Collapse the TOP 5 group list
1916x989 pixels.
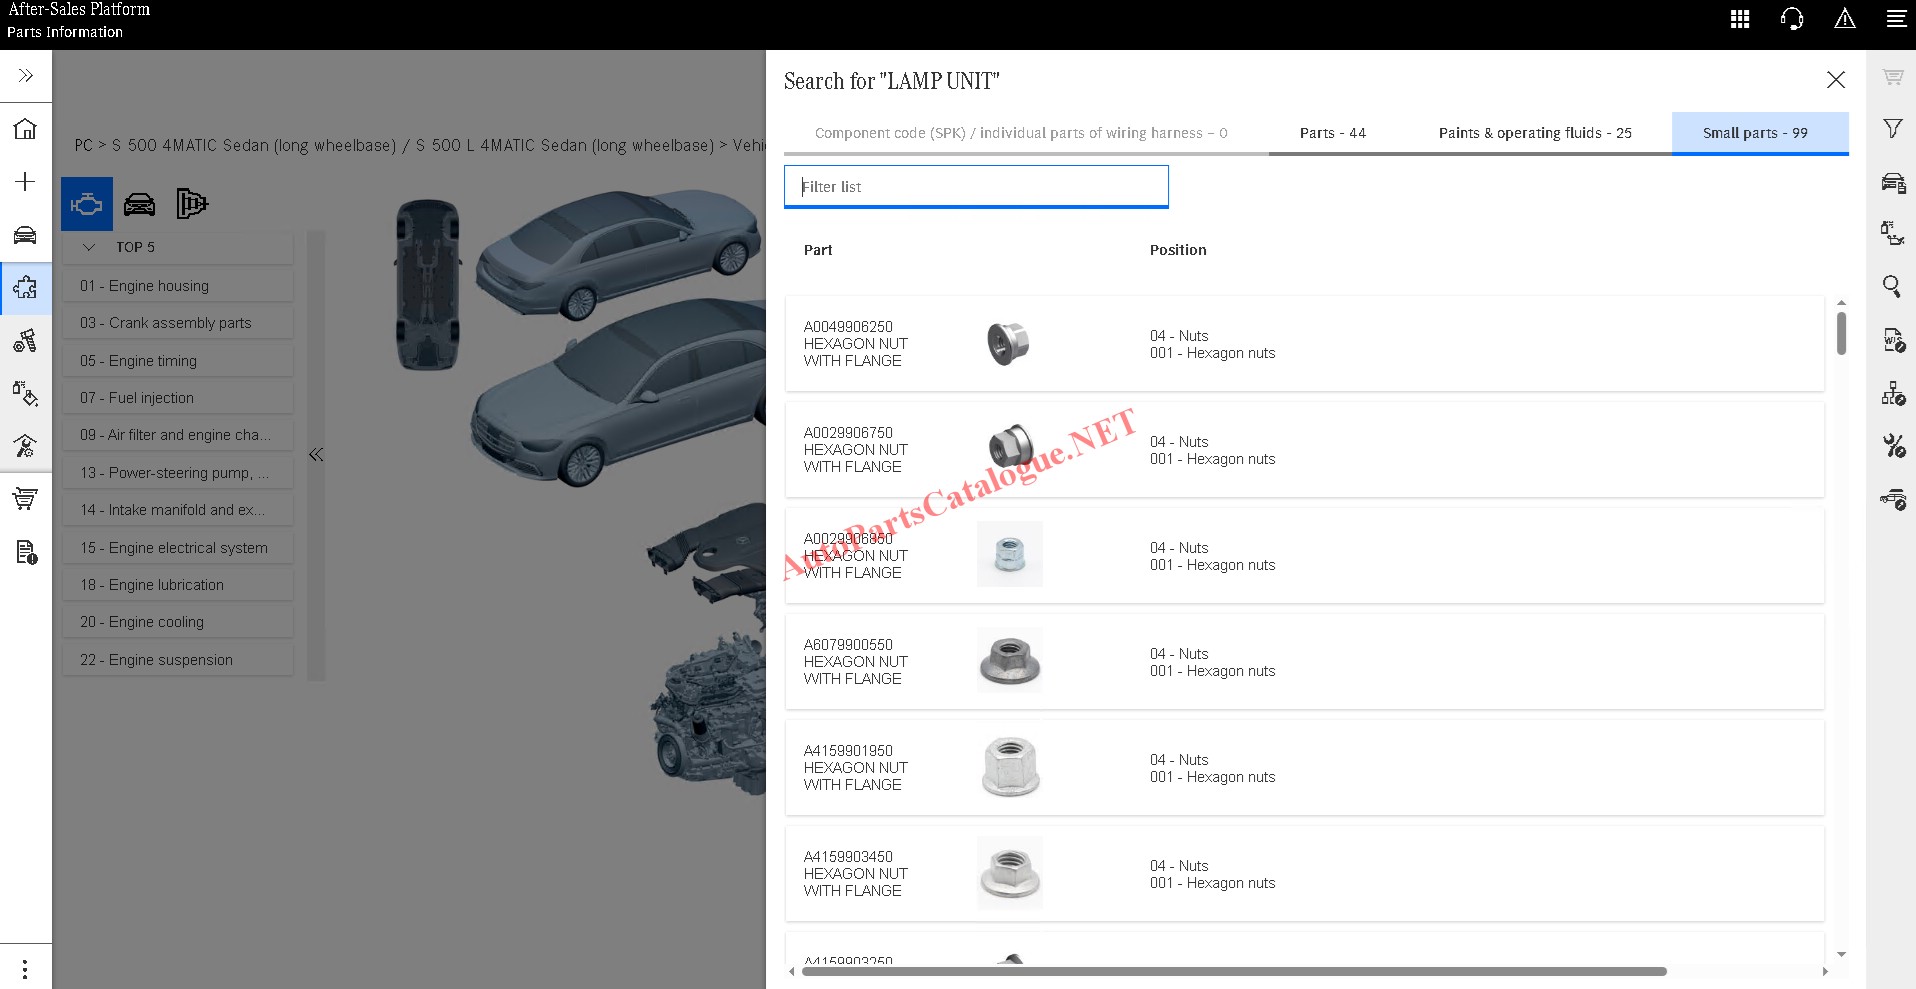89,247
